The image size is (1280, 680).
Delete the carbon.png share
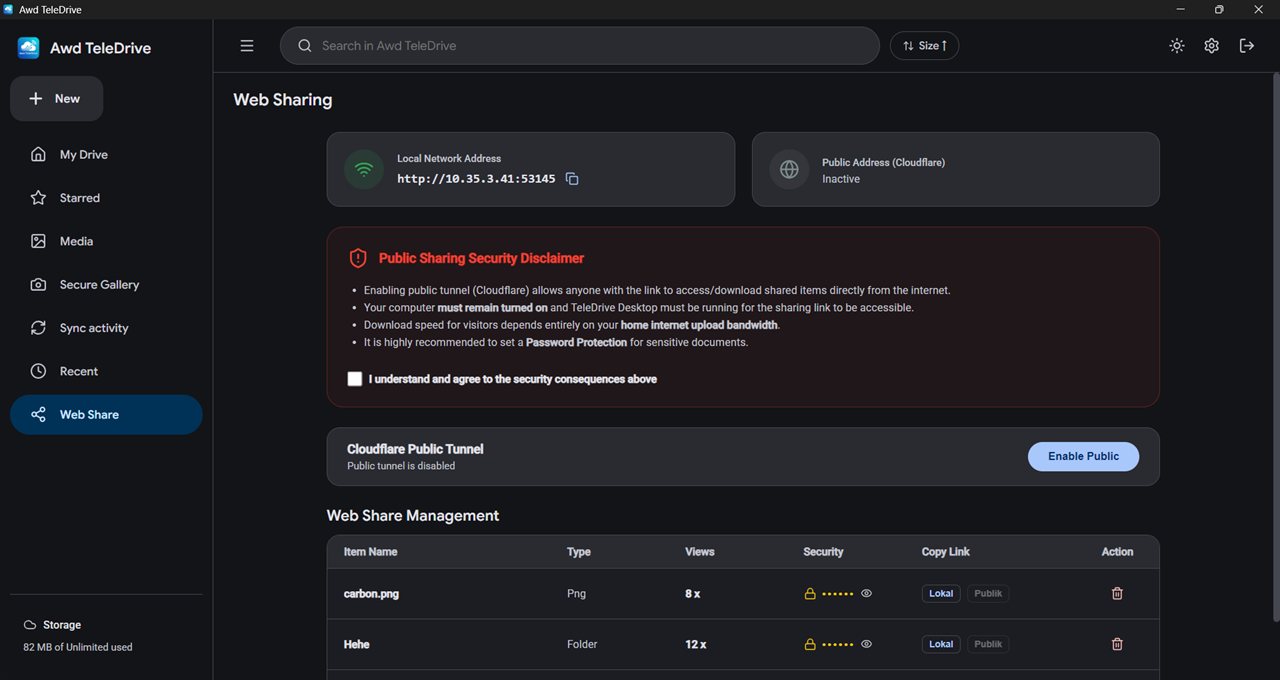point(1117,593)
